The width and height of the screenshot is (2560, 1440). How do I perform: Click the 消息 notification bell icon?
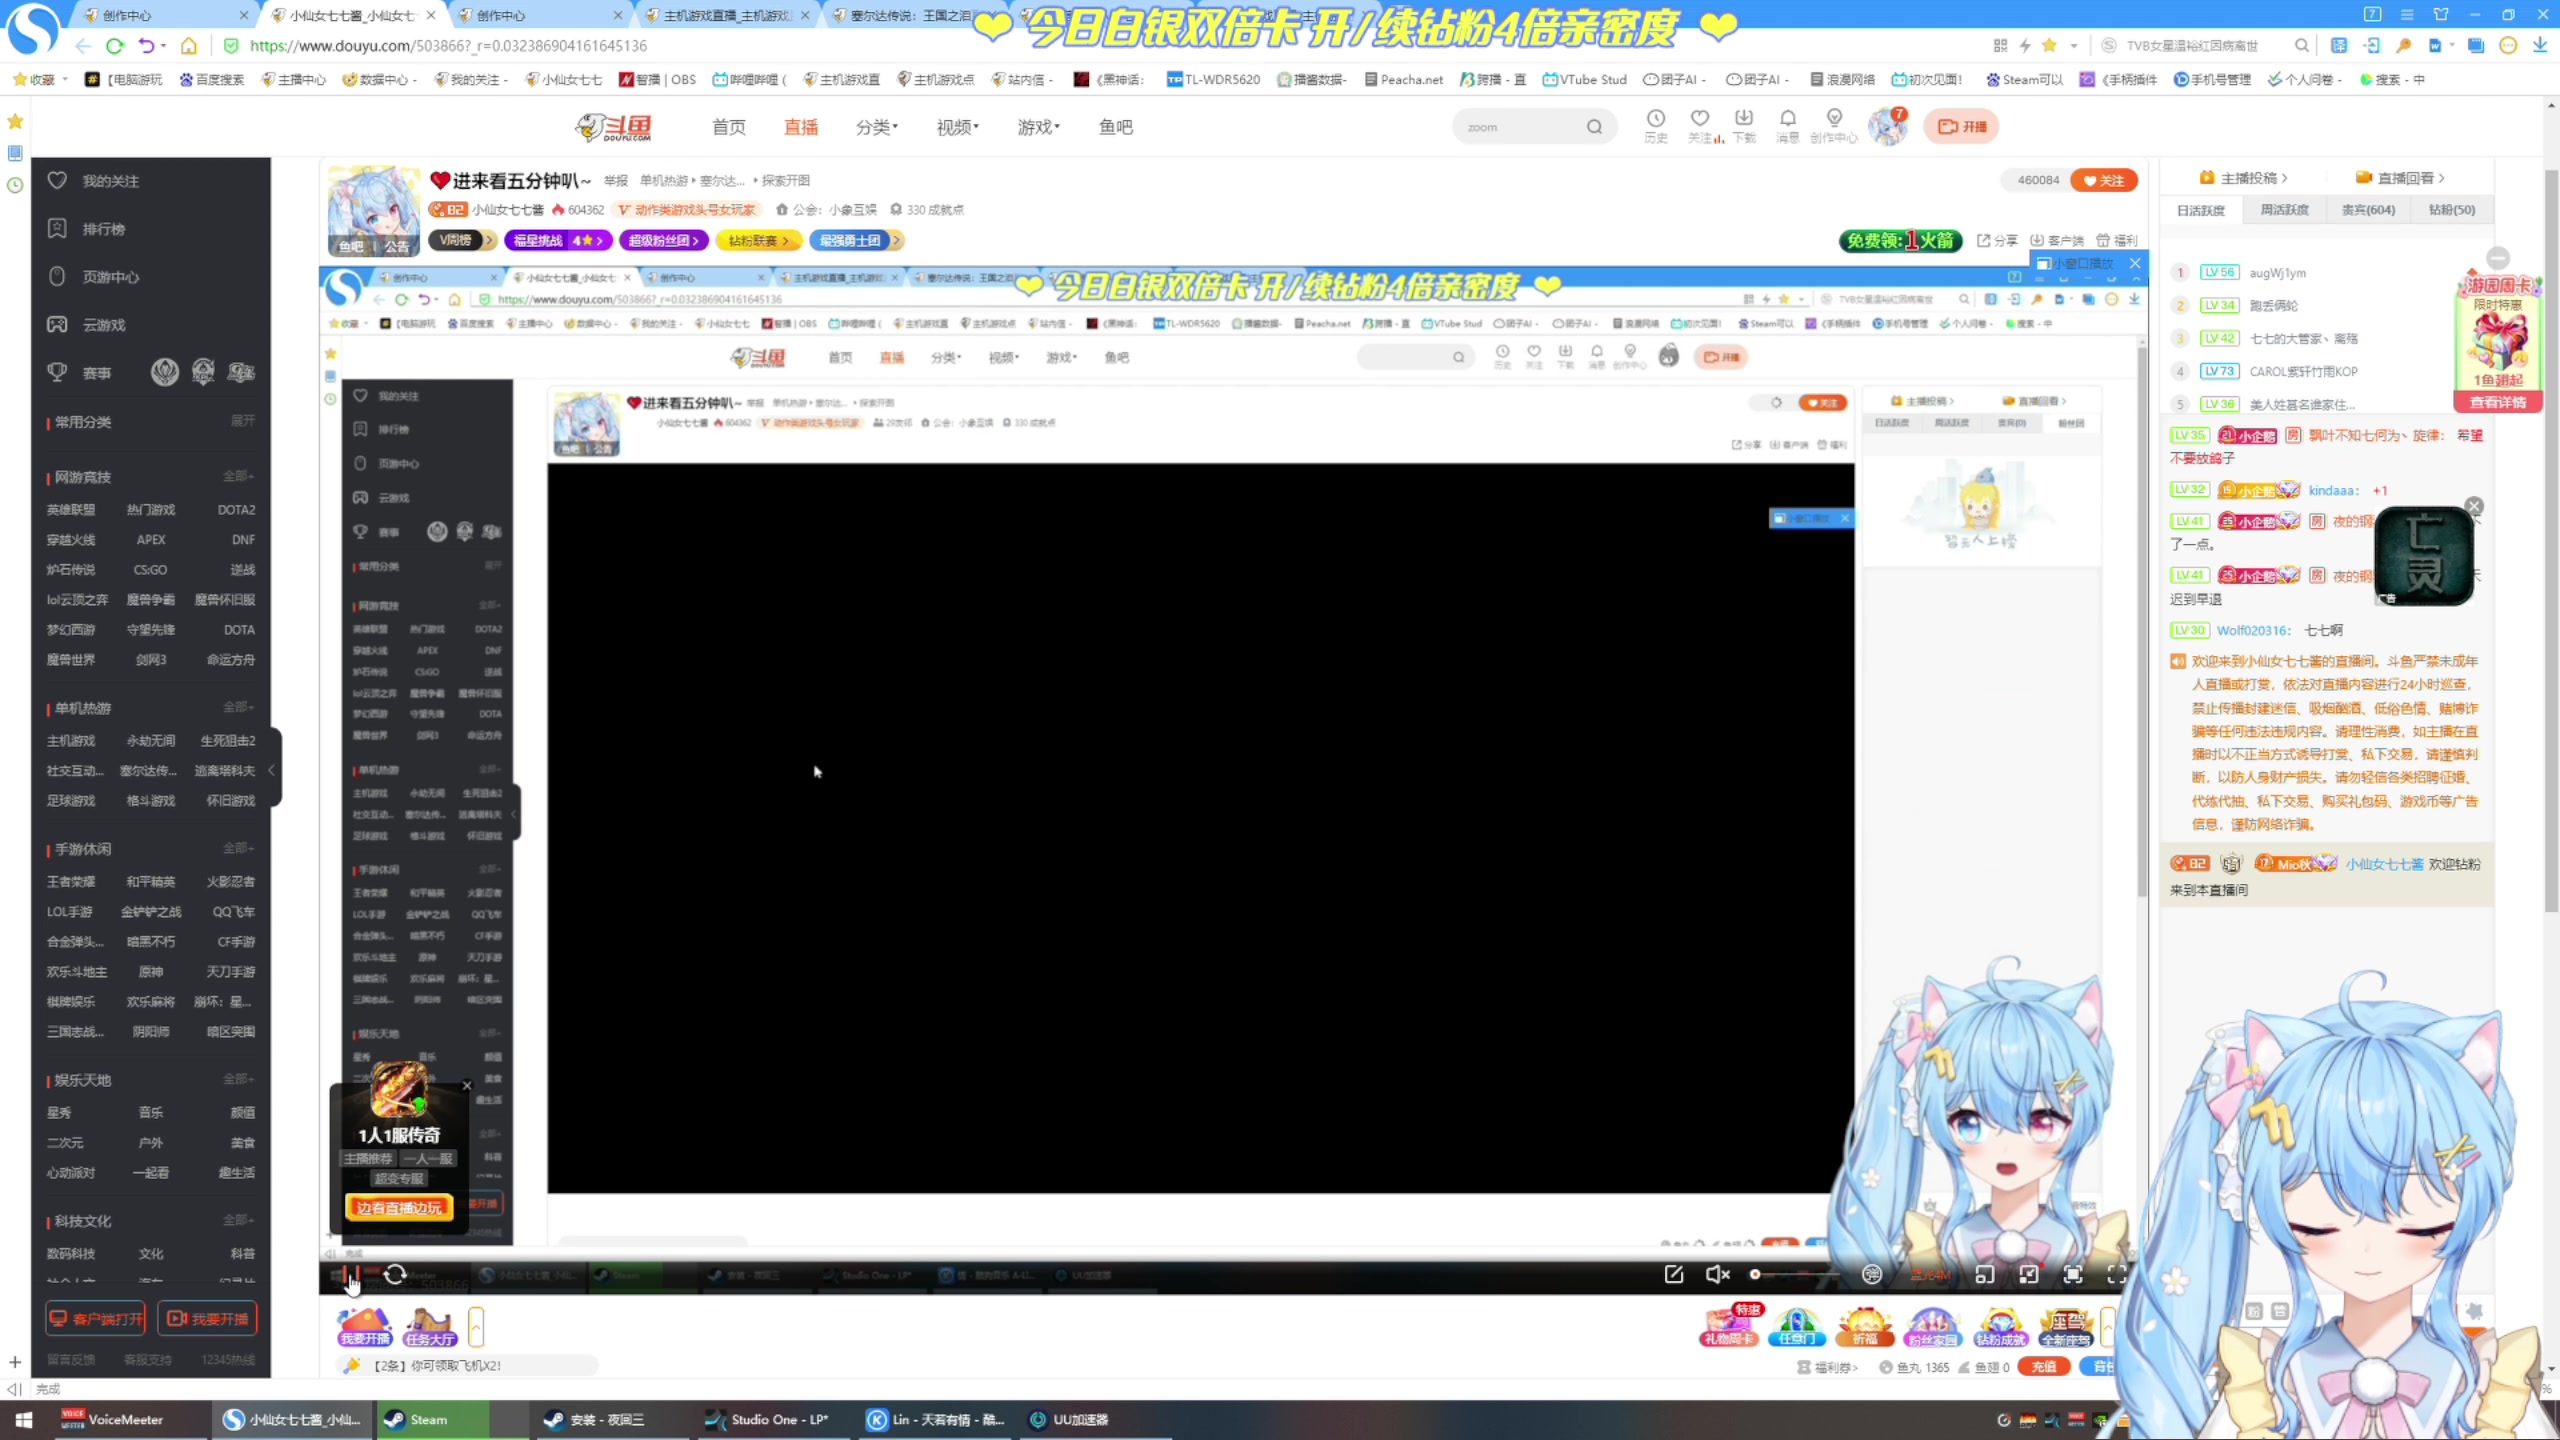[1787, 119]
